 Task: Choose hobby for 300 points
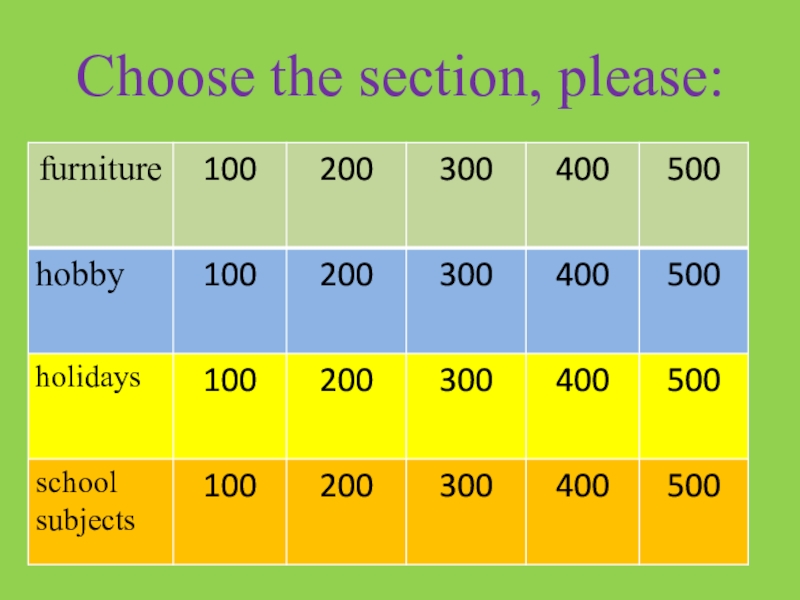466,275
